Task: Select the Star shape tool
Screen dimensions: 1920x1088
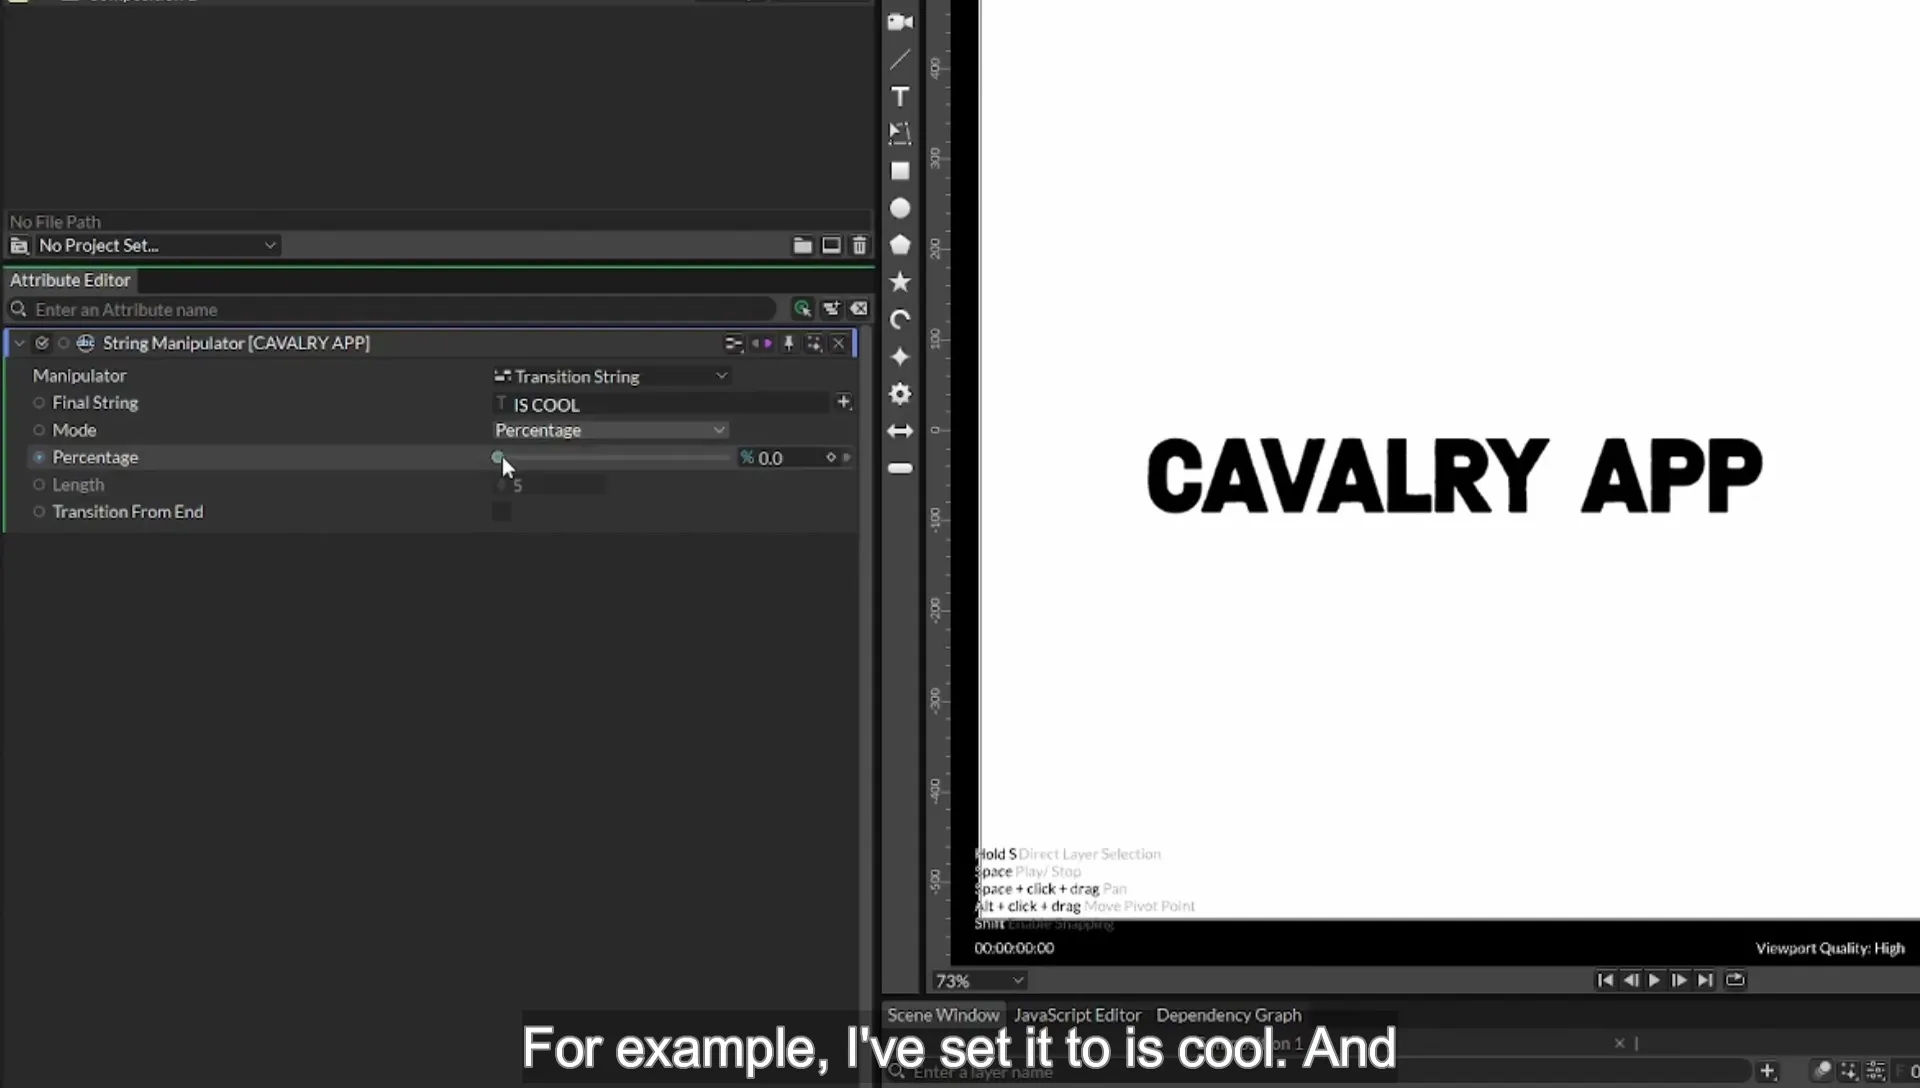Action: tap(900, 282)
